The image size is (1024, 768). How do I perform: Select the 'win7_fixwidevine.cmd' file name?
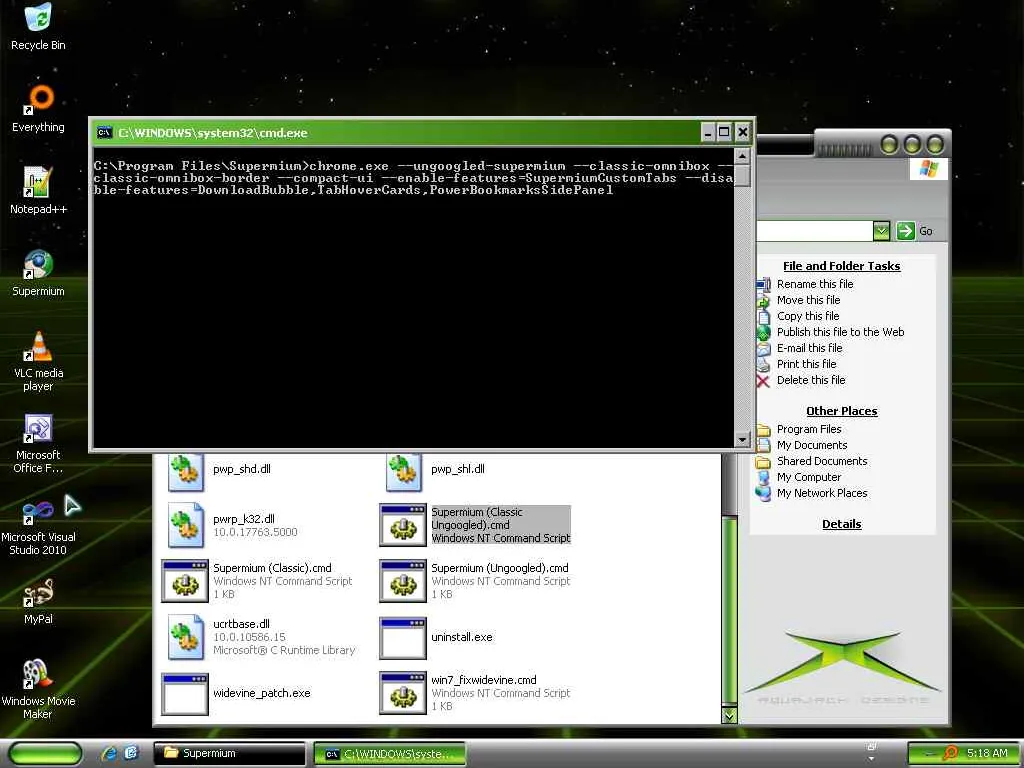click(x=483, y=680)
